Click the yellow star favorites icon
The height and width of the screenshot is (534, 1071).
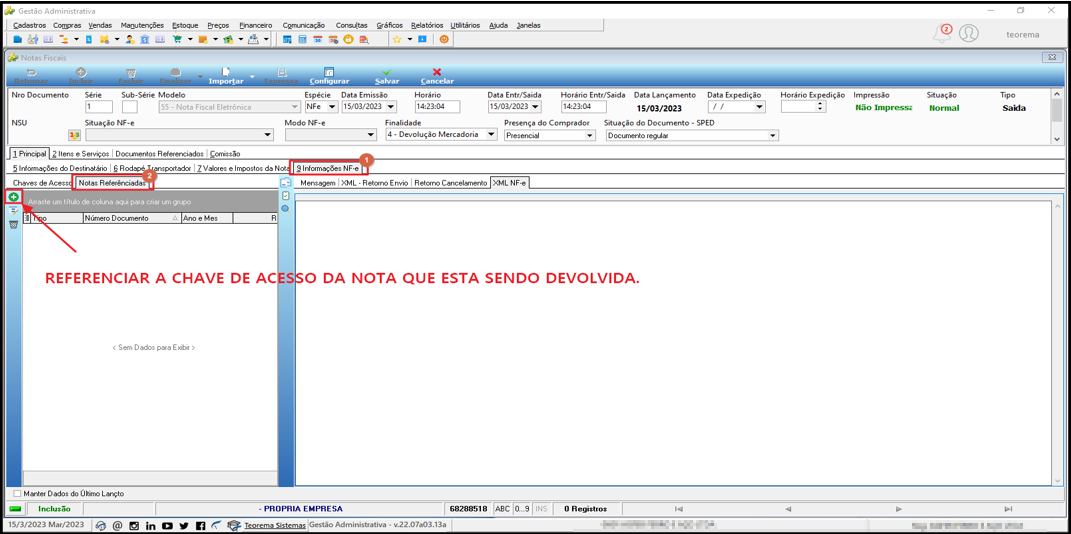click(x=397, y=40)
